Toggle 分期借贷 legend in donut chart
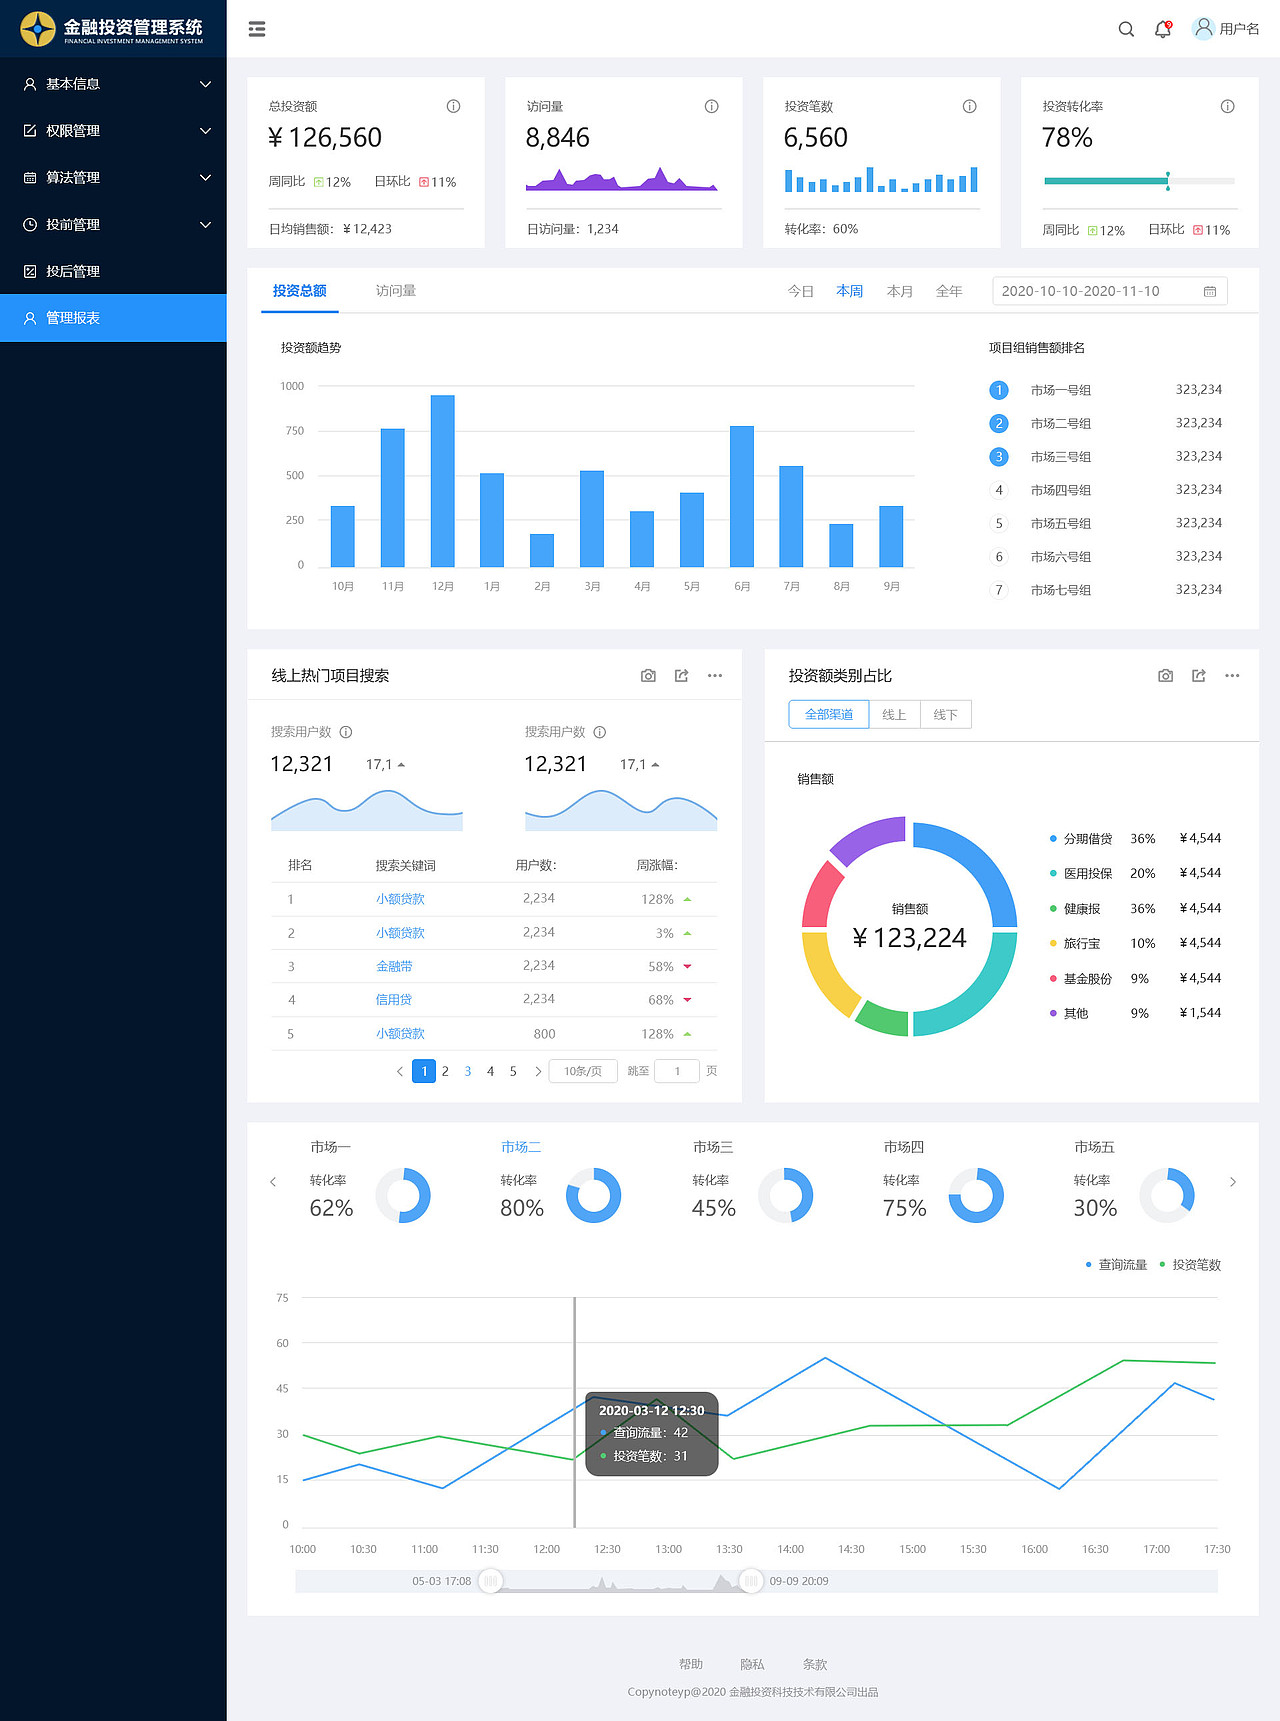Screen dimensions: 1280x1721 (x=1081, y=839)
